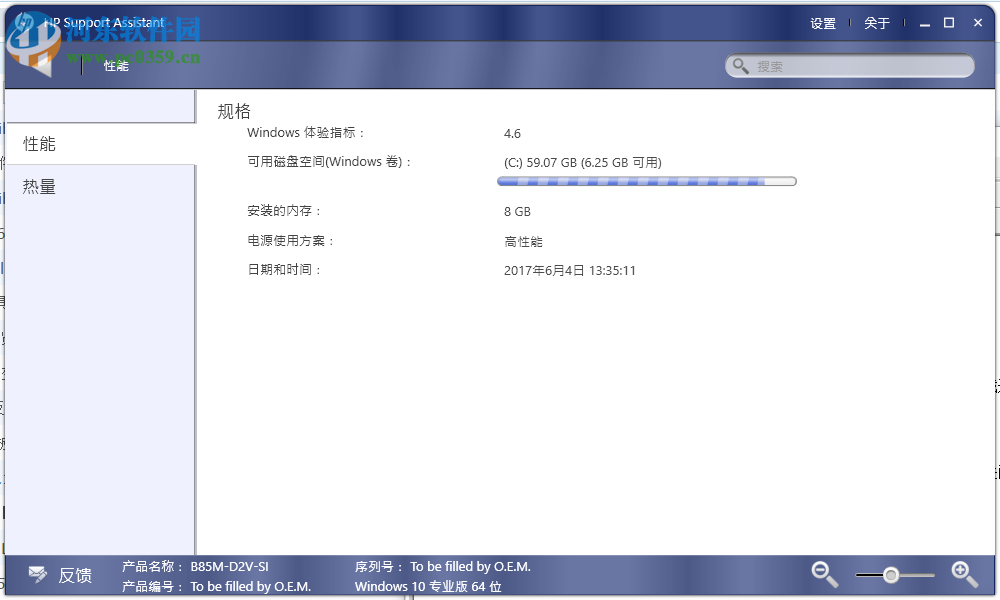Click the zoom in magnifier icon

coord(964,574)
